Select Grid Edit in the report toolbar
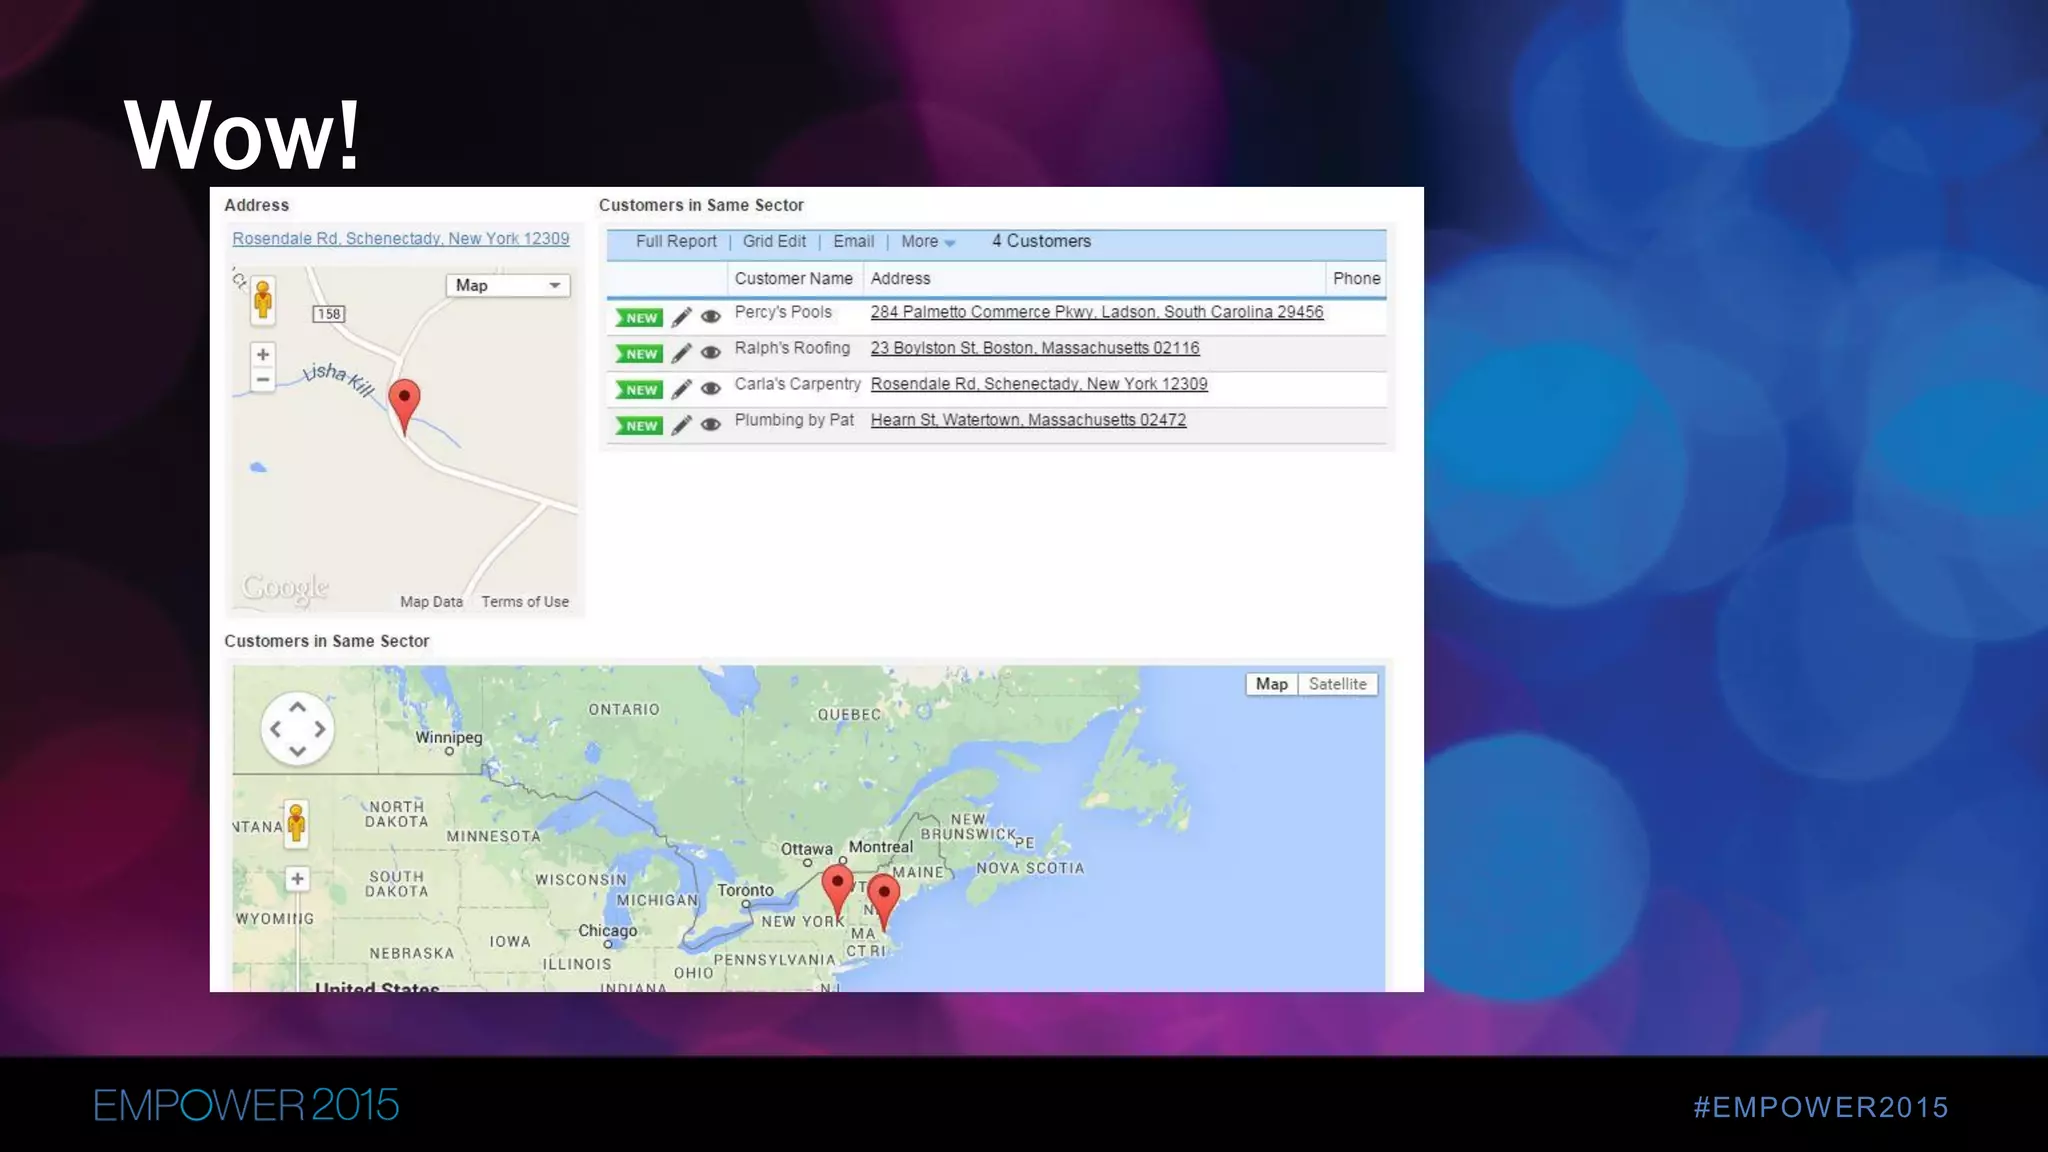2048x1152 pixels. [774, 242]
